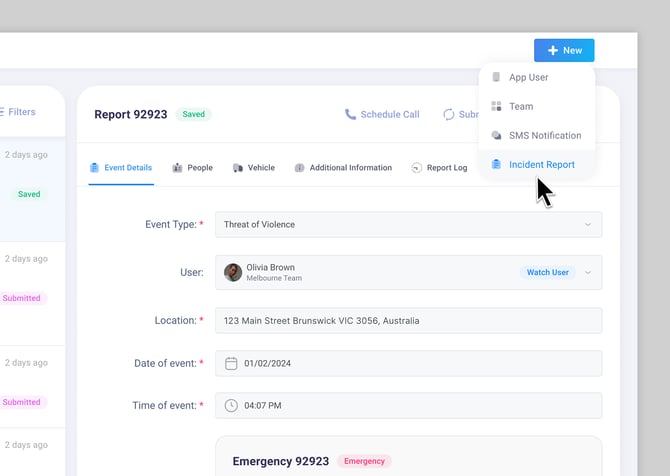Click the Time of event field
670x476 pixels.
click(x=408, y=405)
